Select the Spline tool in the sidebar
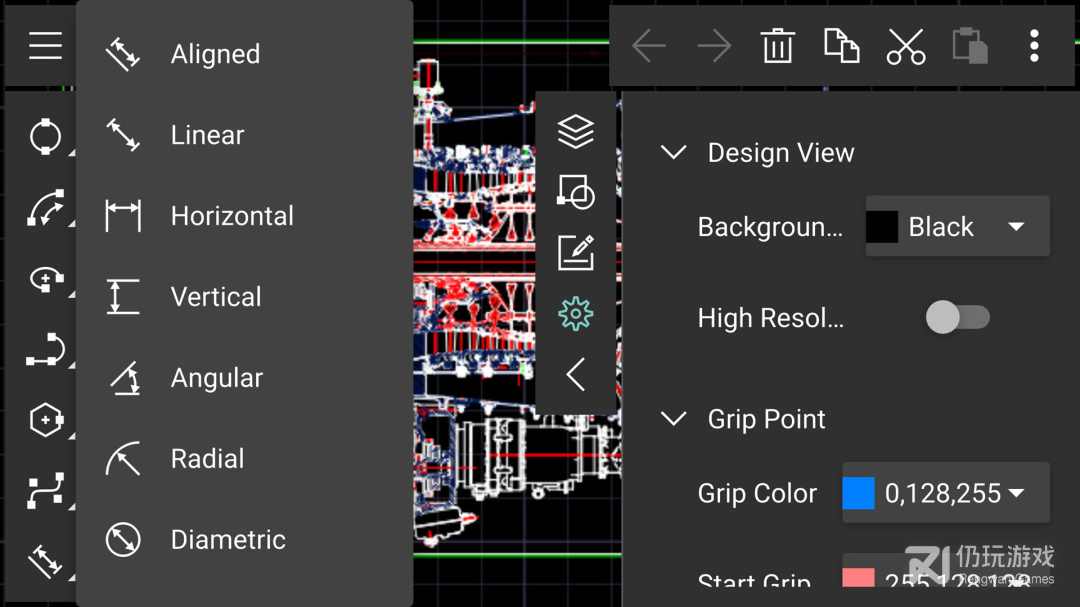The image size is (1080, 607). pyautogui.click(x=45, y=491)
